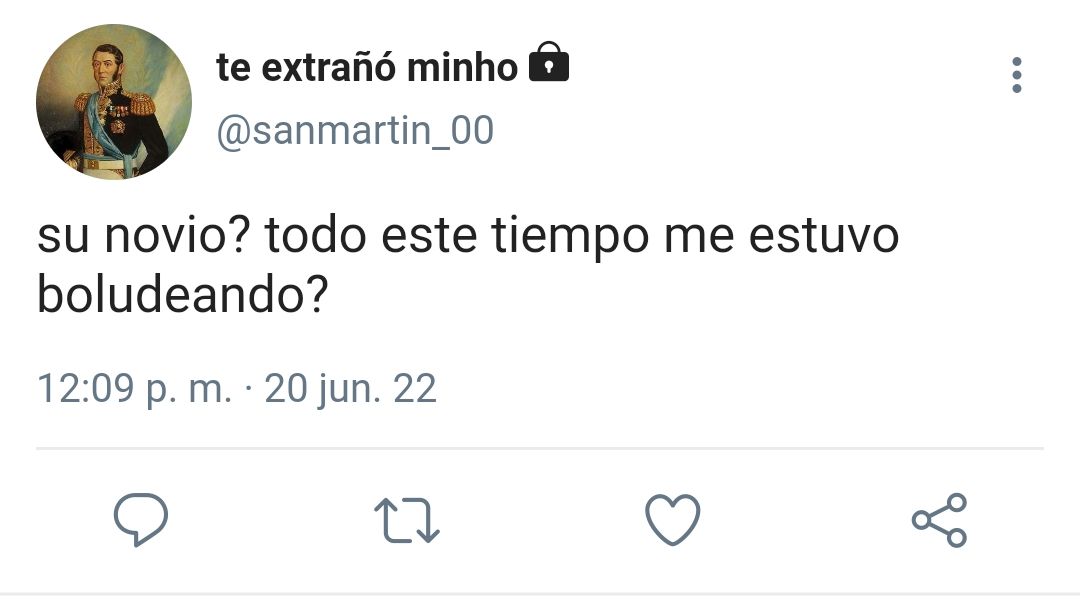Click the padlock protected-account icon
This screenshot has height=612, width=1080.
click(x=549, y=63)
